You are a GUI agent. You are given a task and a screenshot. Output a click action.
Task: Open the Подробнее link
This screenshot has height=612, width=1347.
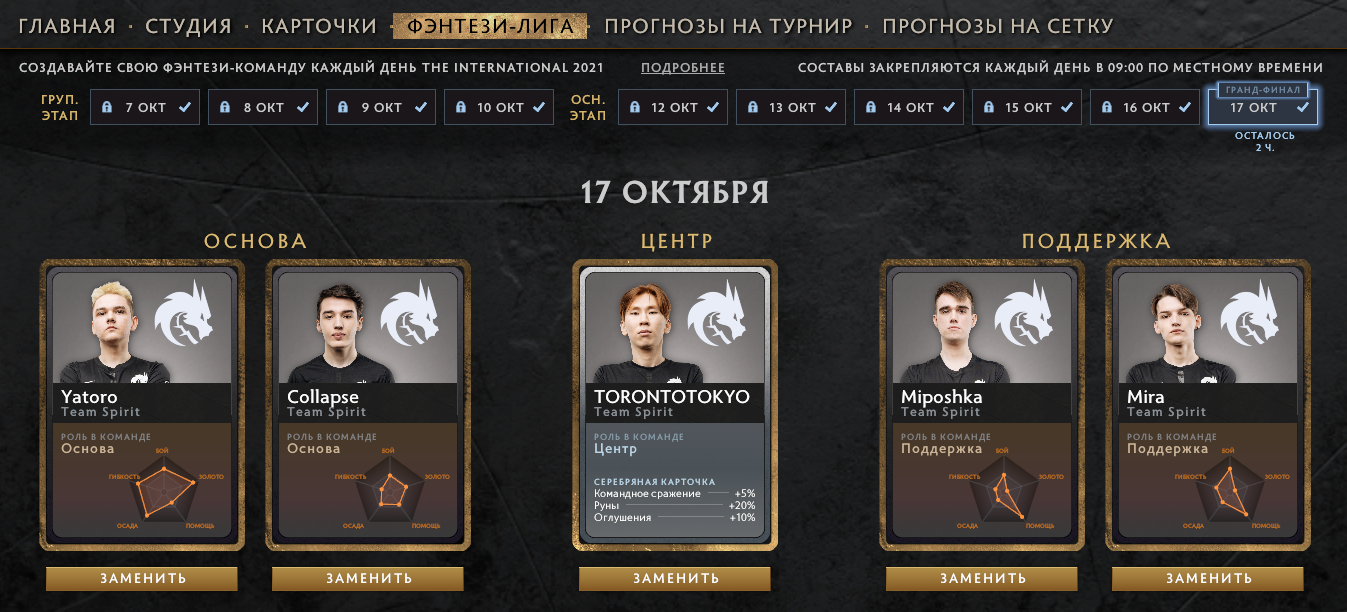(x=683, y=68)
